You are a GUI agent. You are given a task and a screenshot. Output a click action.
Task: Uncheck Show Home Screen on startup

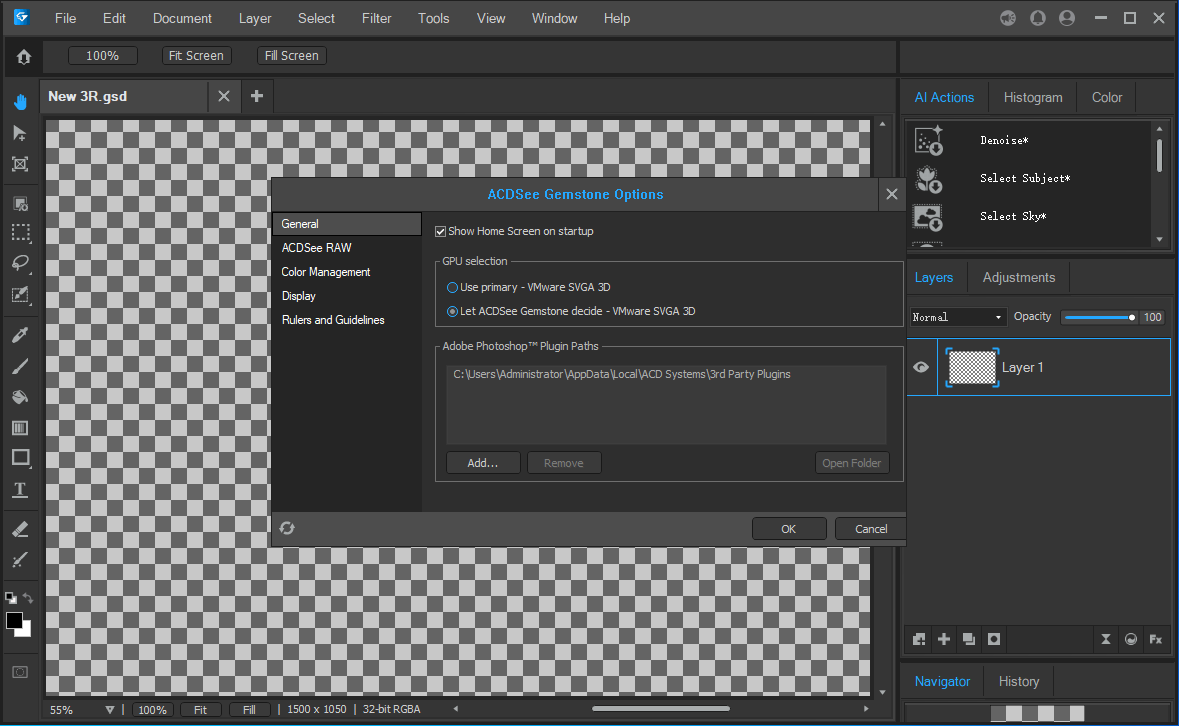[441, 232]
